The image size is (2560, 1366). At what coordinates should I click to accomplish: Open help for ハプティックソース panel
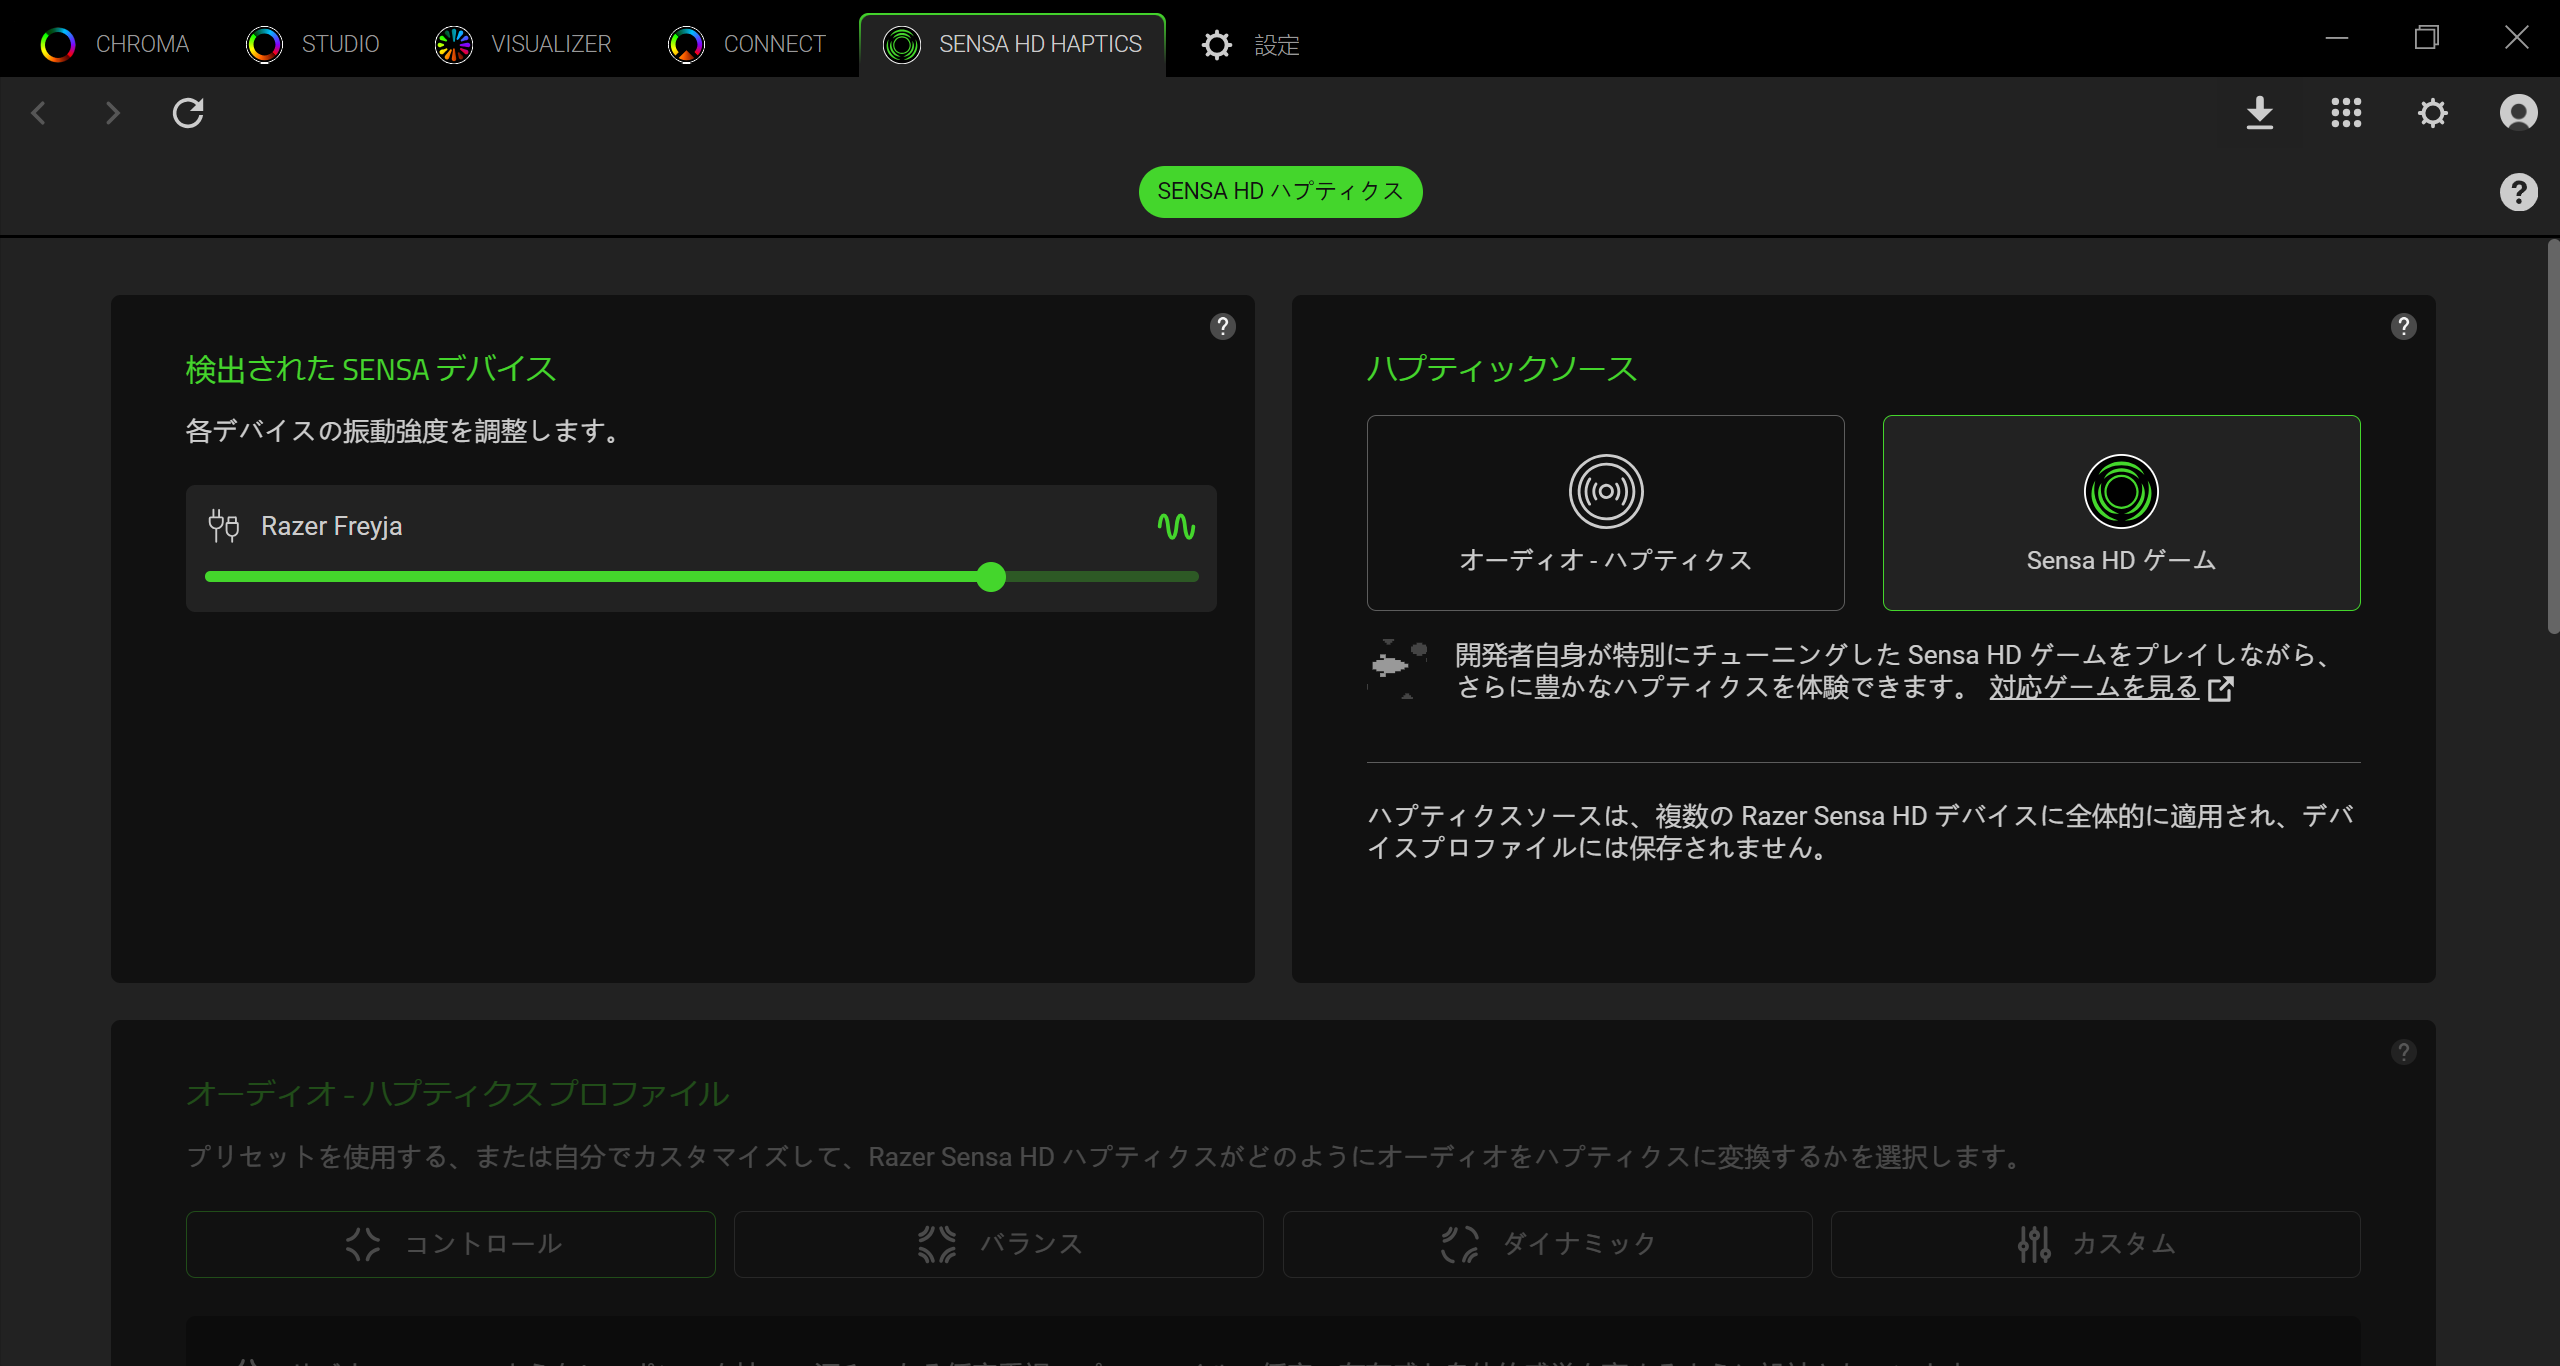pyautogui.click(x=2403, y=326)
